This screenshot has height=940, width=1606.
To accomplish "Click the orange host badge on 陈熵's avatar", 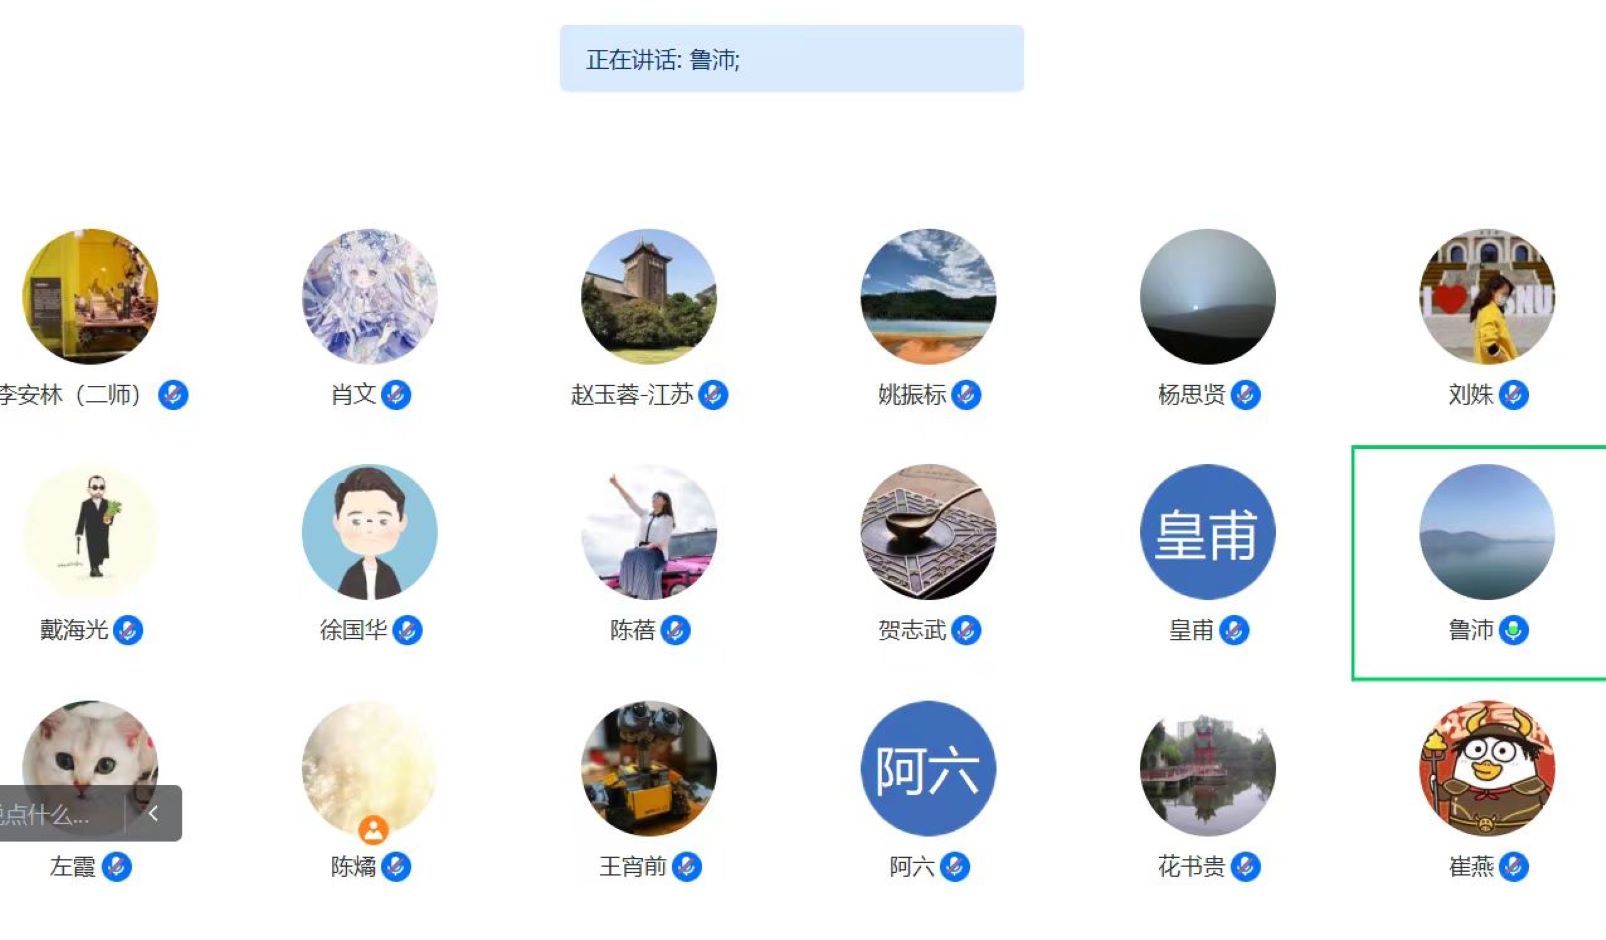I will 373,829.
